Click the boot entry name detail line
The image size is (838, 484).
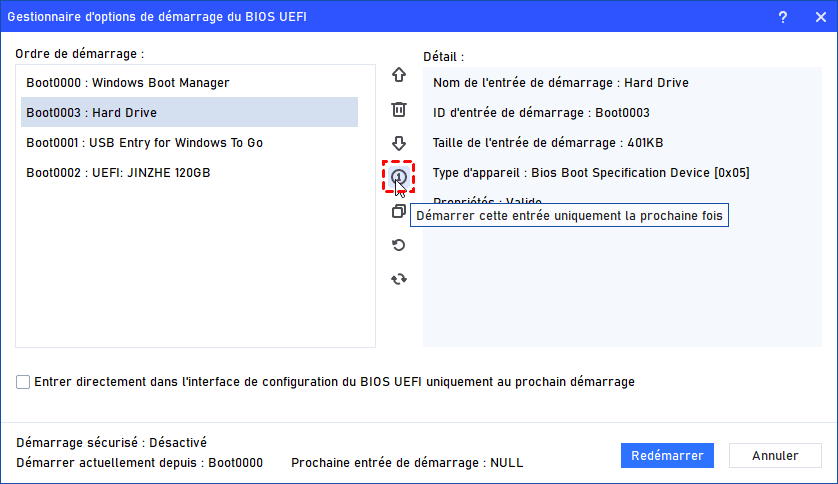(x=560, y=83)
